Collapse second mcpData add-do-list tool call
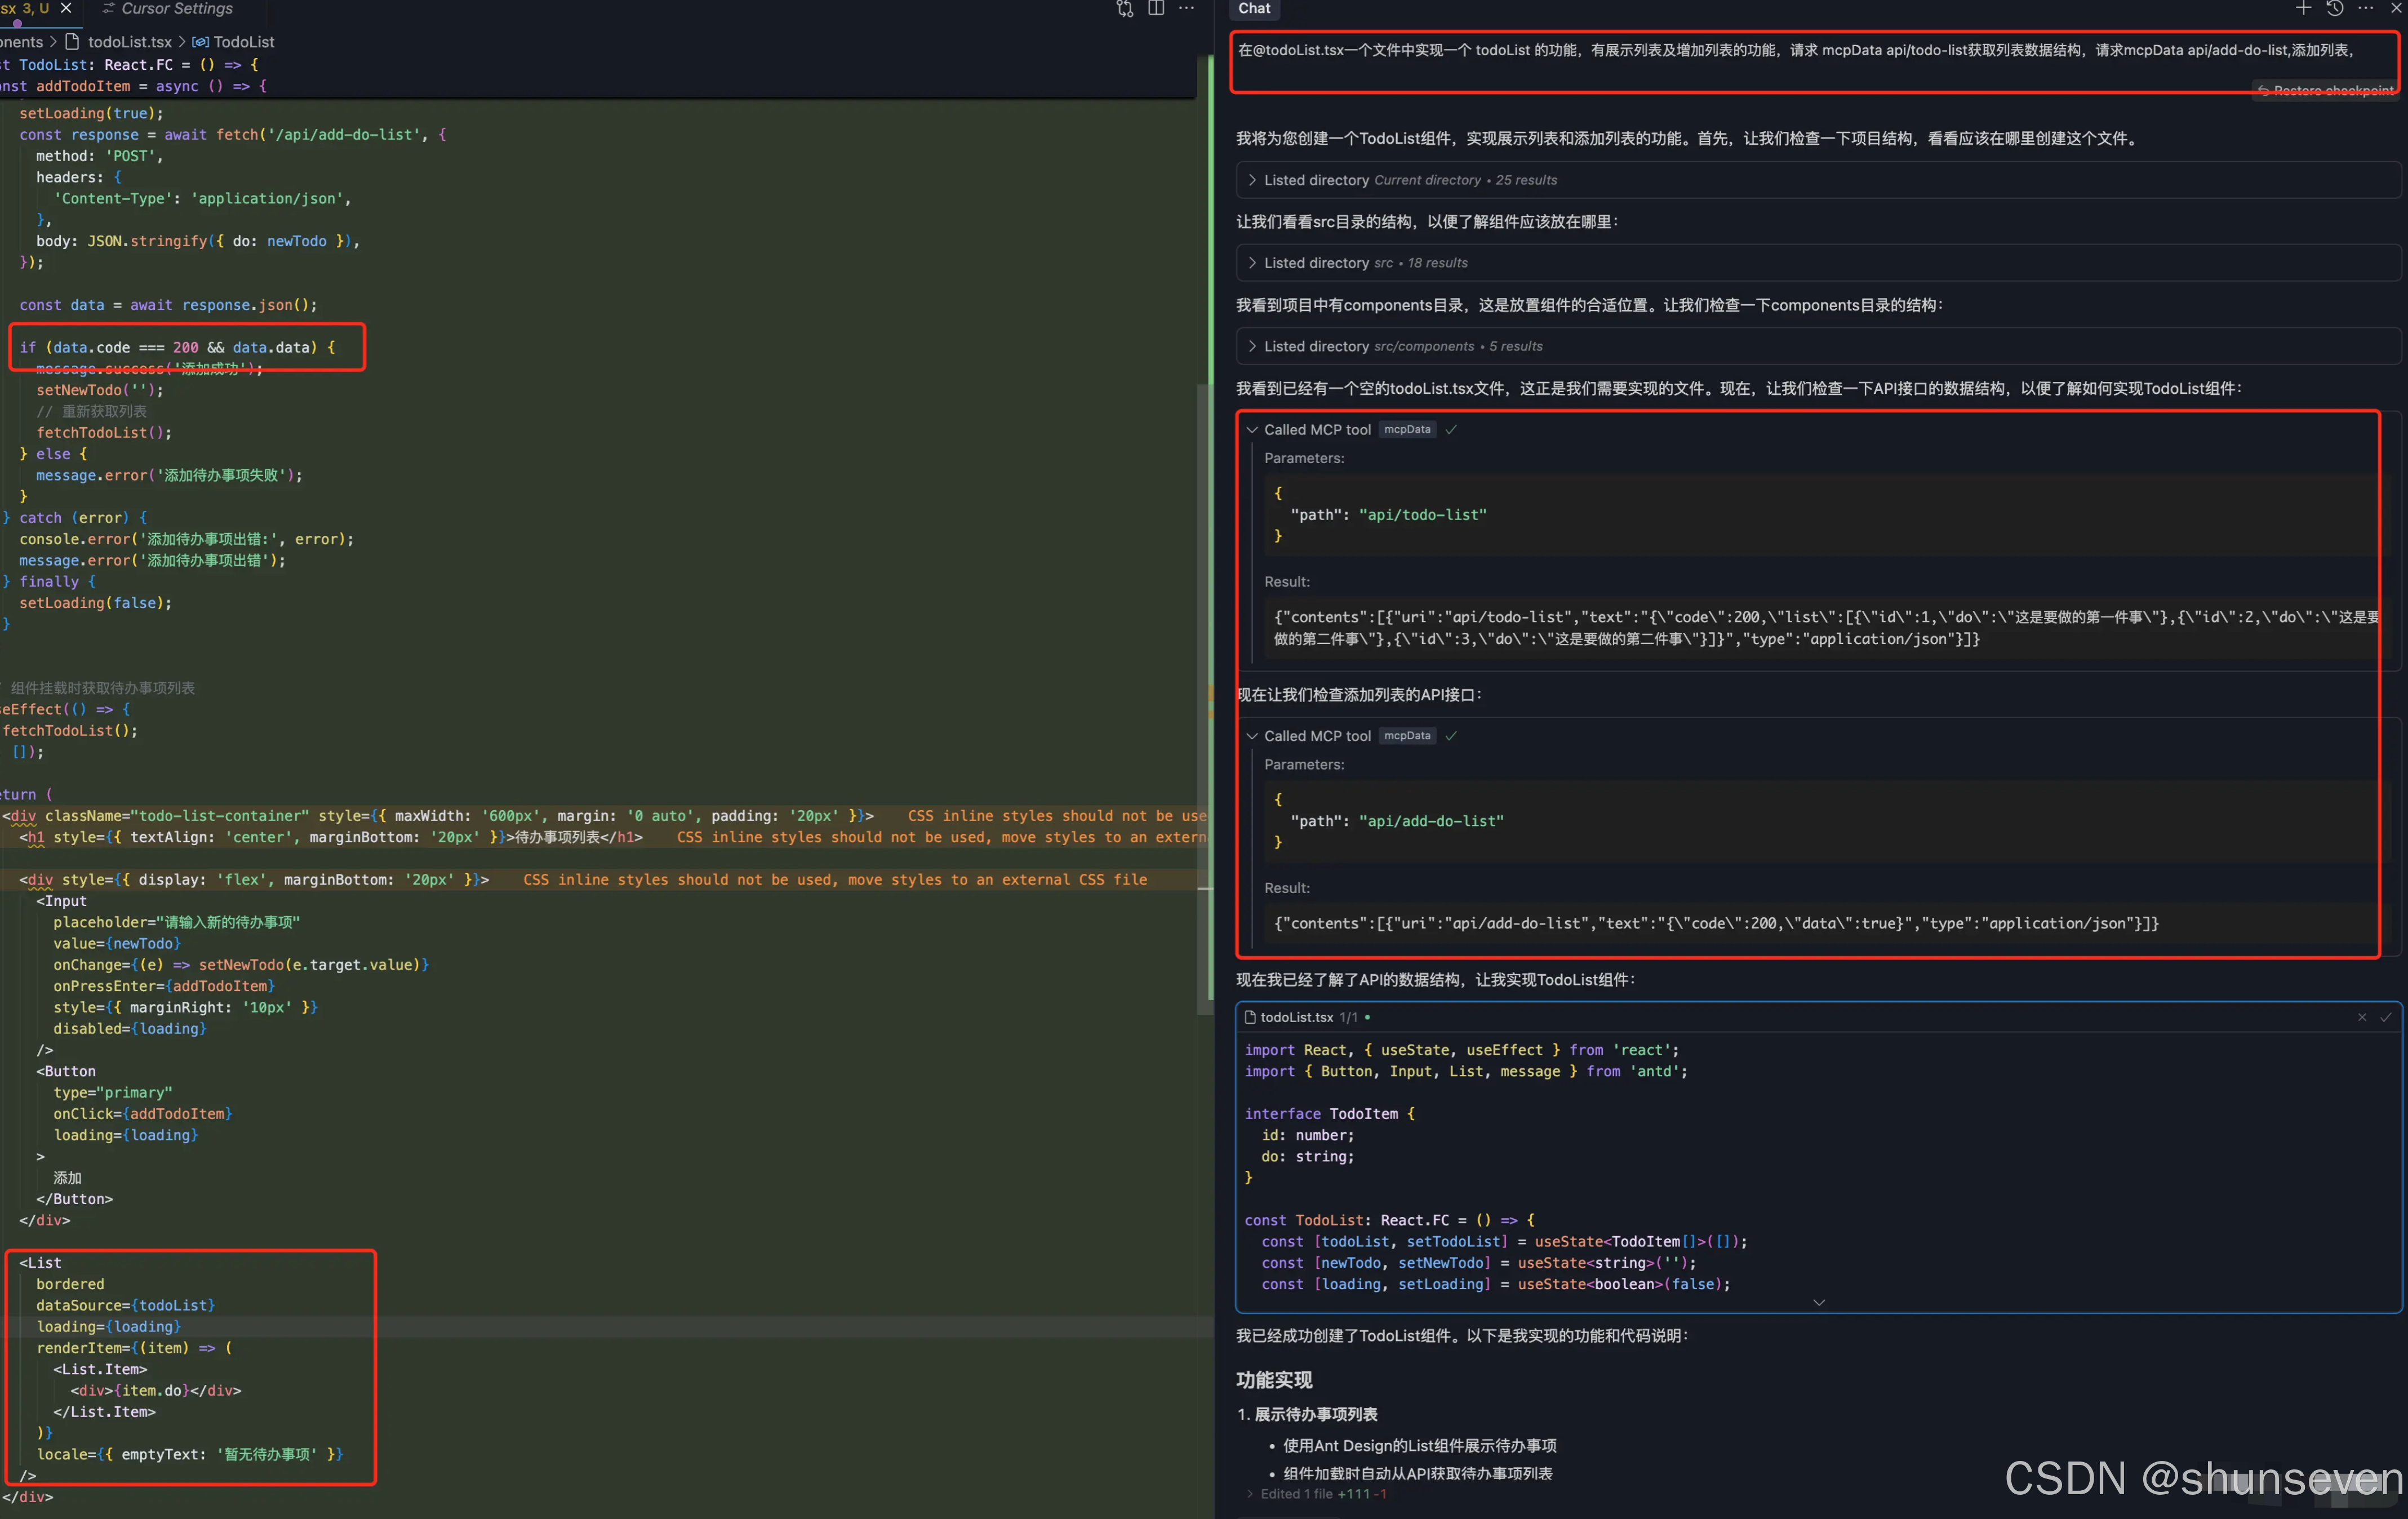The height and width of the screenshot is (1519, 2408). coord(1252,736)
